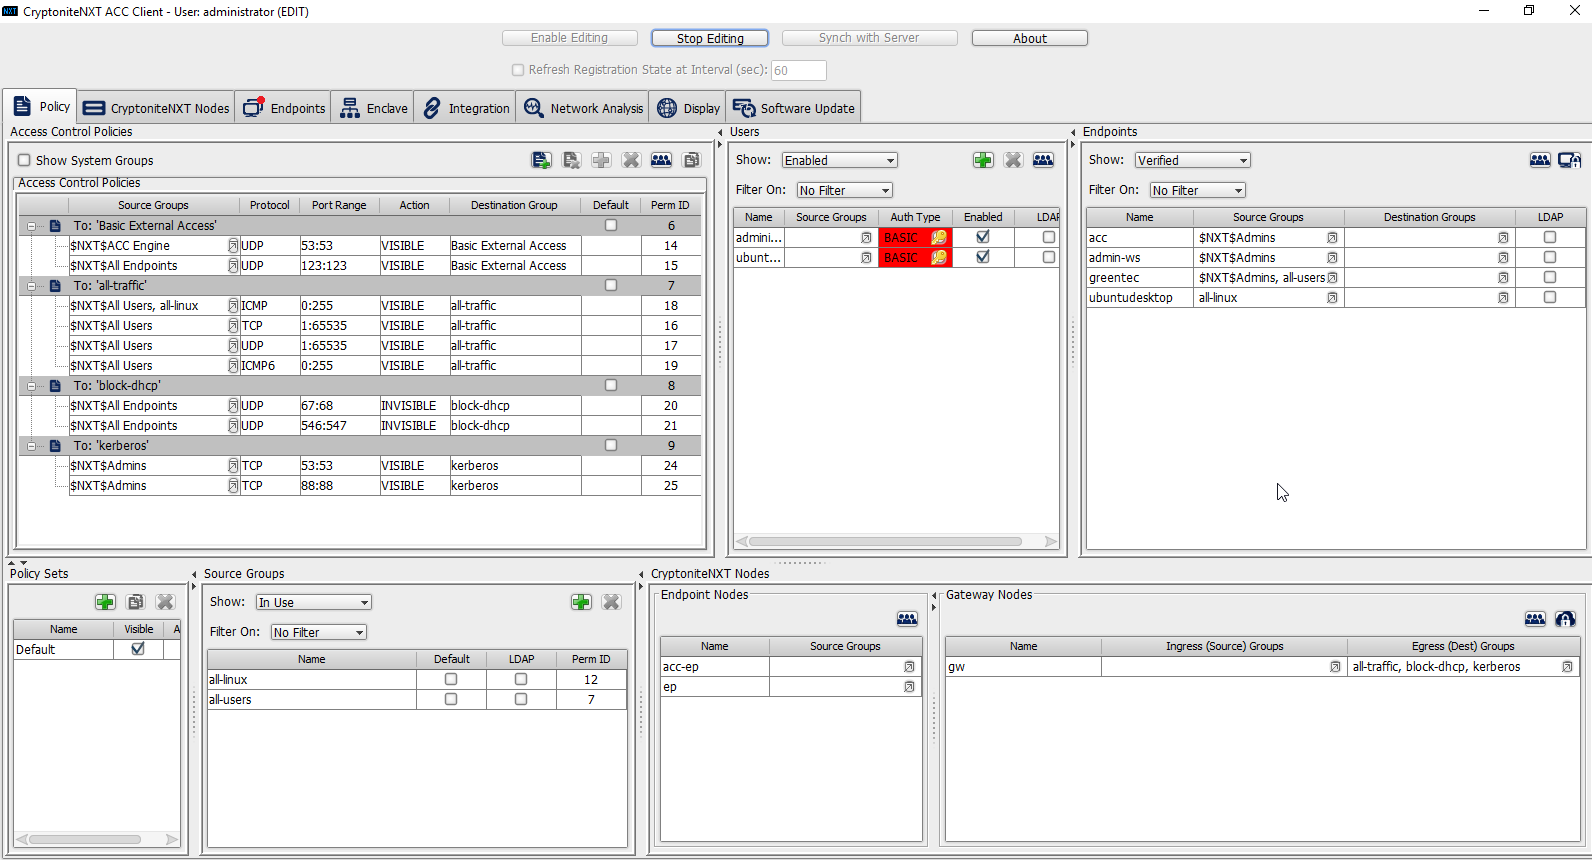Click the groups icon in Users panel

[x=1043, y=160]
